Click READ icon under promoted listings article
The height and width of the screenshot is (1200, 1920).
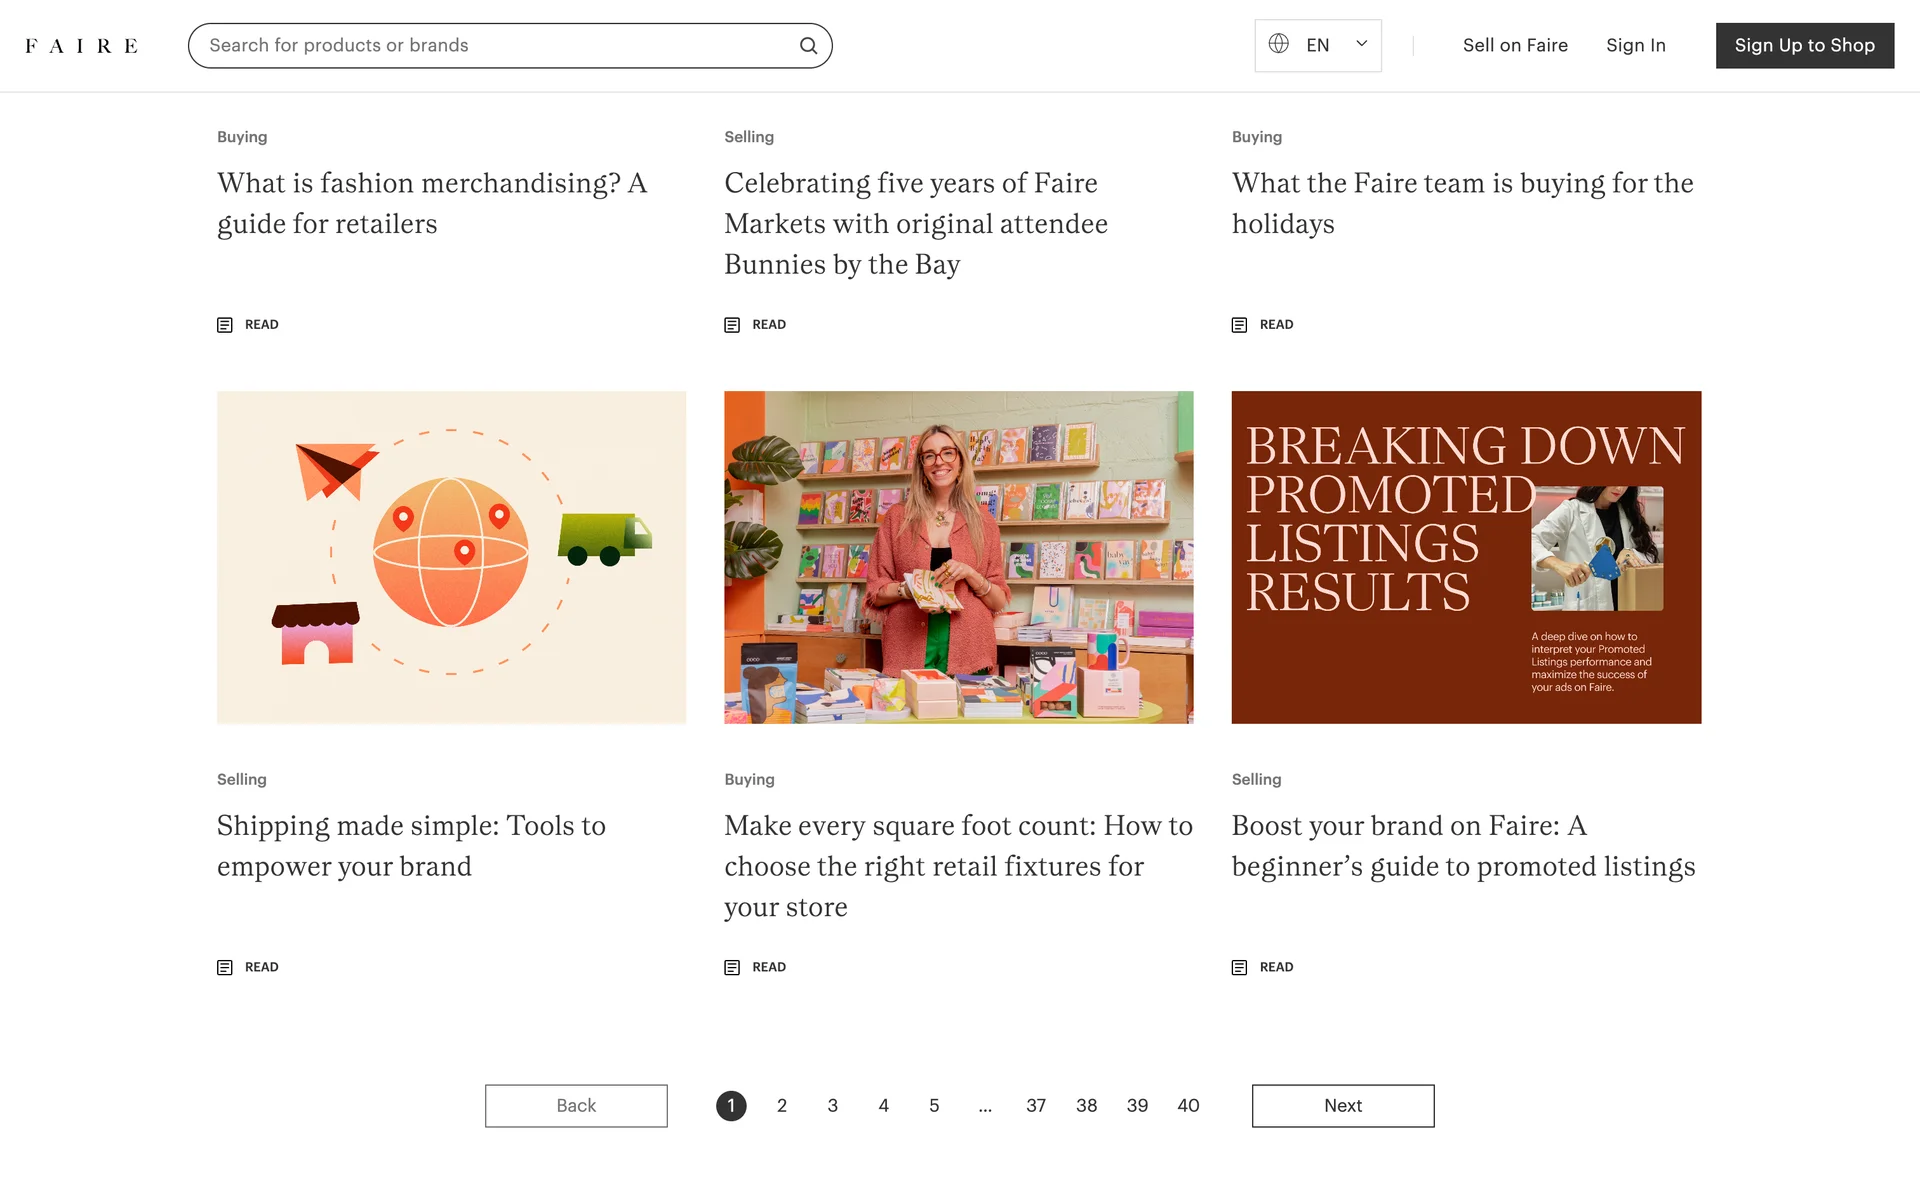click(x=1239, y=967)
